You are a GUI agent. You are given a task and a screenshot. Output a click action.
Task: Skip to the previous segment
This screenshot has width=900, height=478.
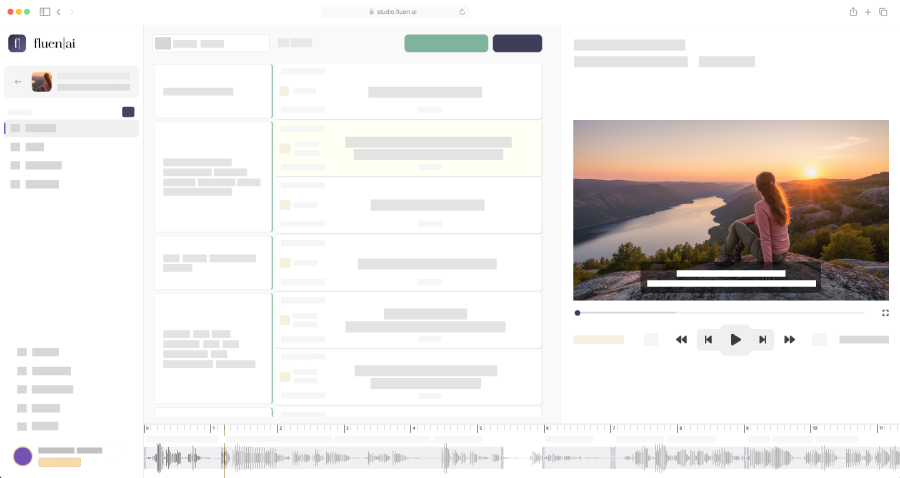pyautogui.click(x=708, y=340)
